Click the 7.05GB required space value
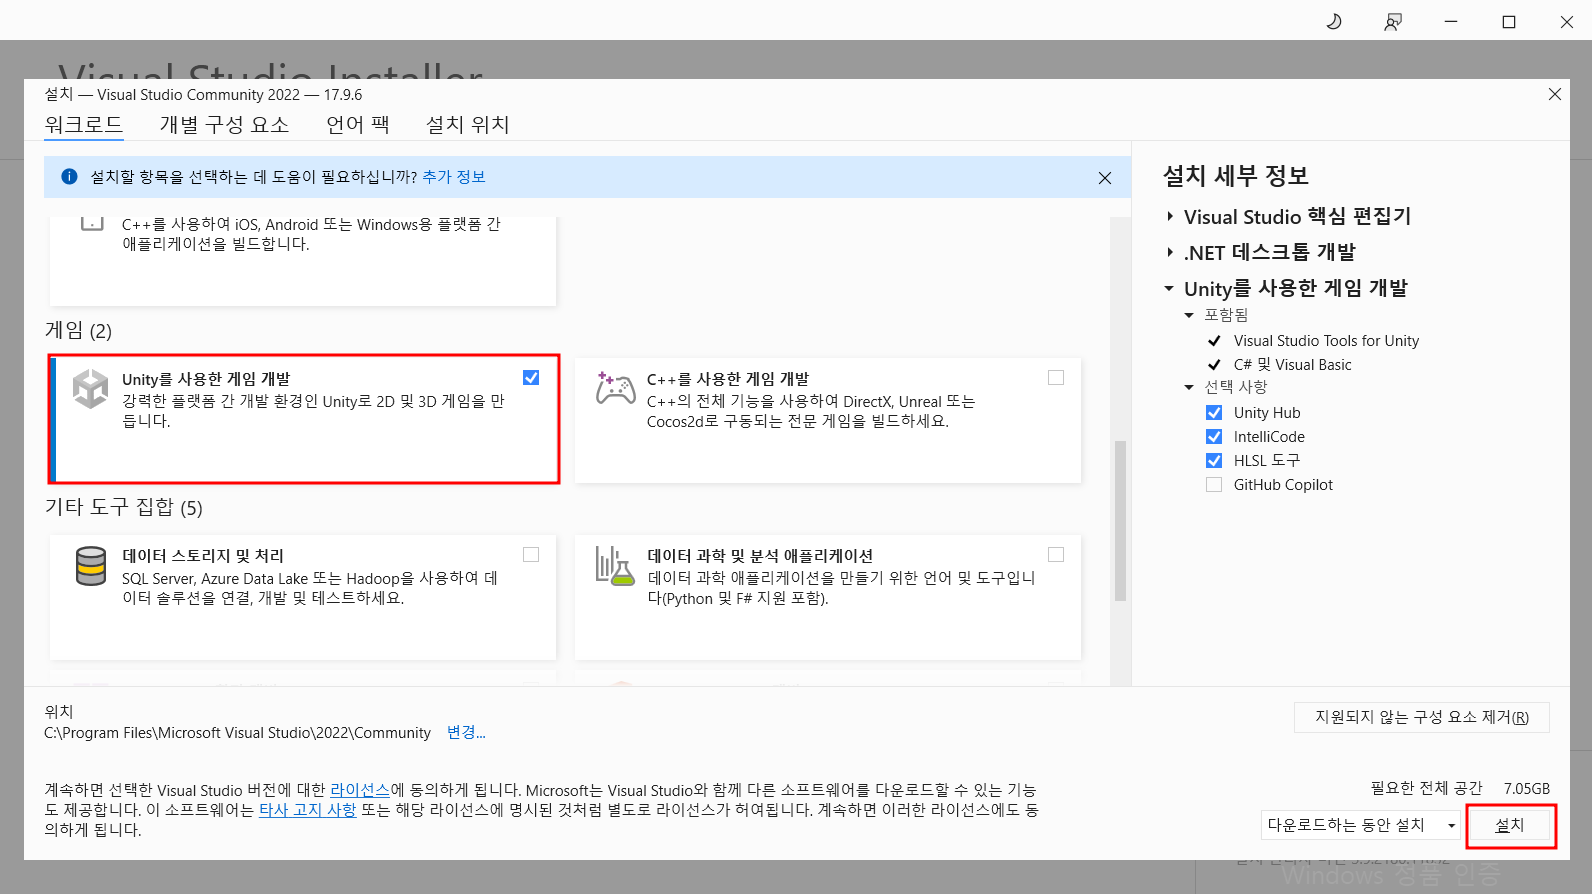1592x894 pixels. (x=1527, y=788)
